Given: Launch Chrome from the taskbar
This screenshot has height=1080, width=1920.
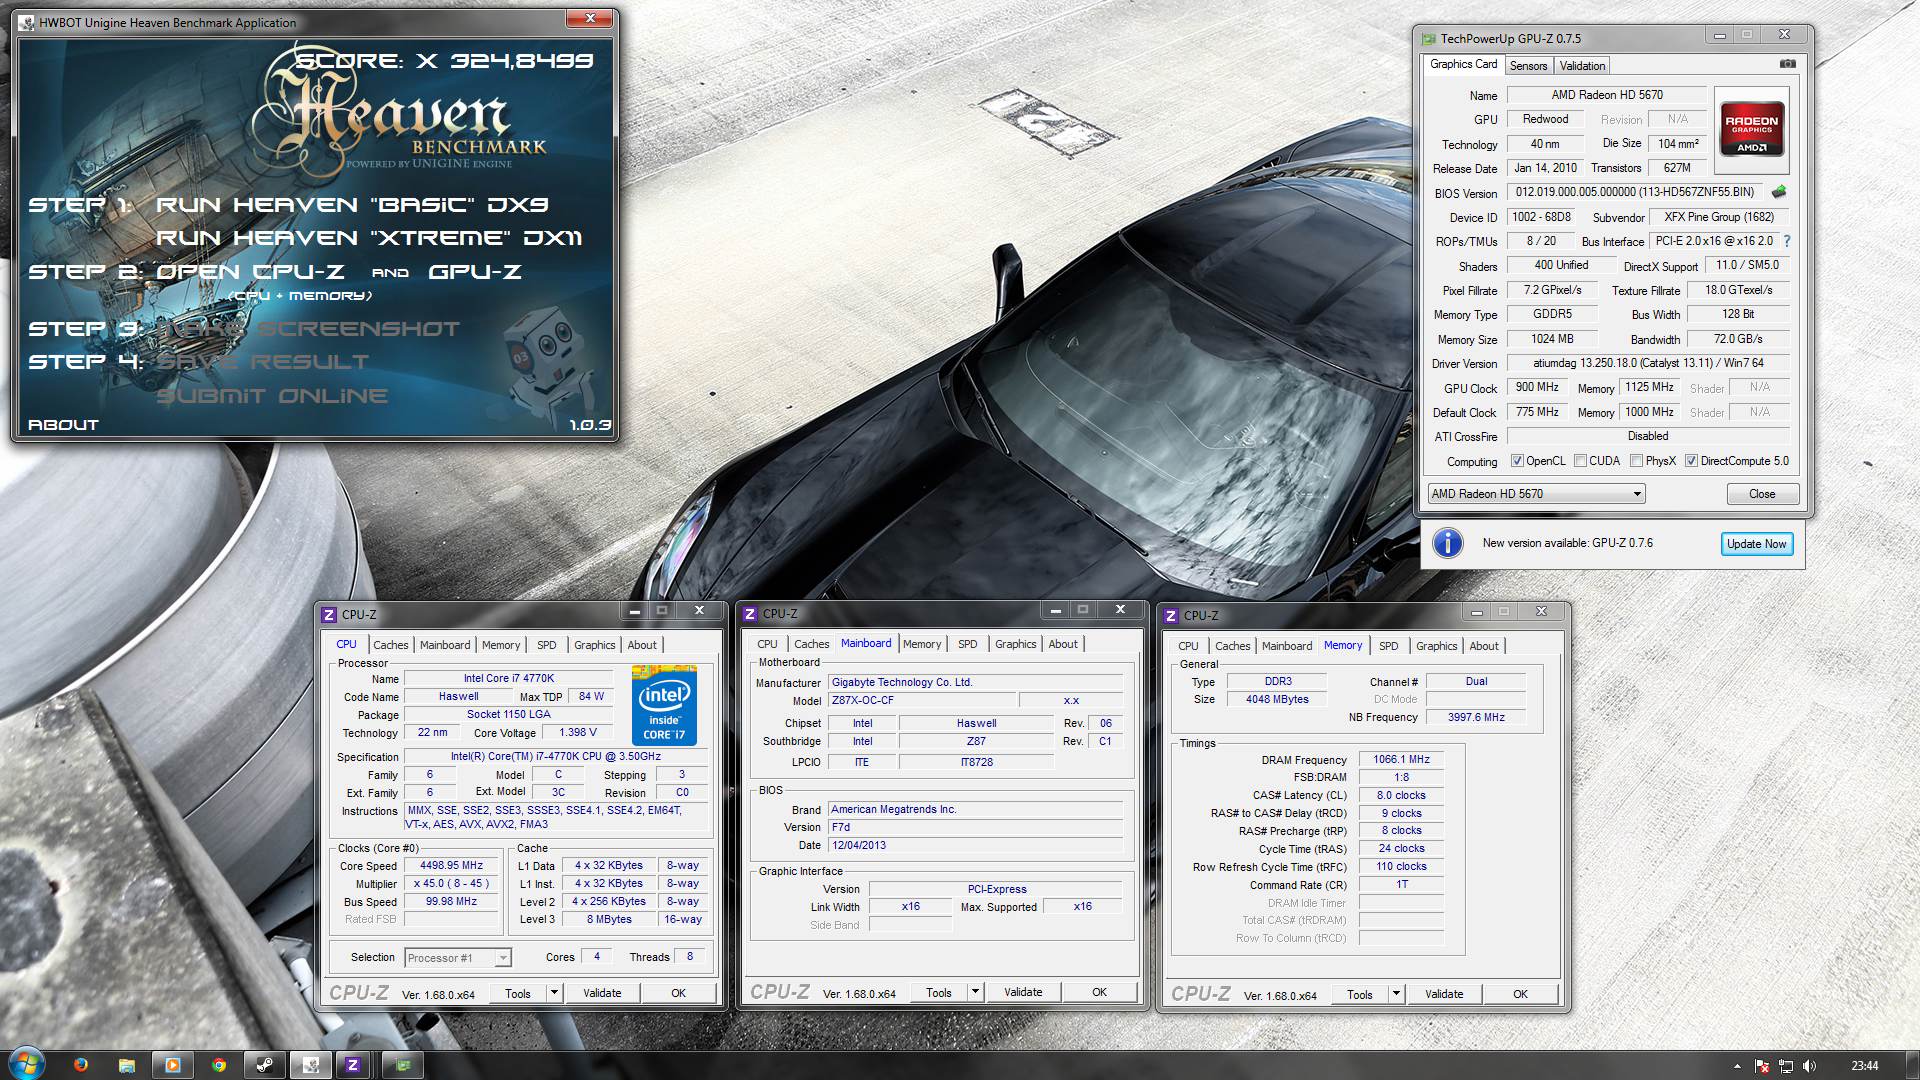Looking at the screenshot, I should tap(219, 1065).
